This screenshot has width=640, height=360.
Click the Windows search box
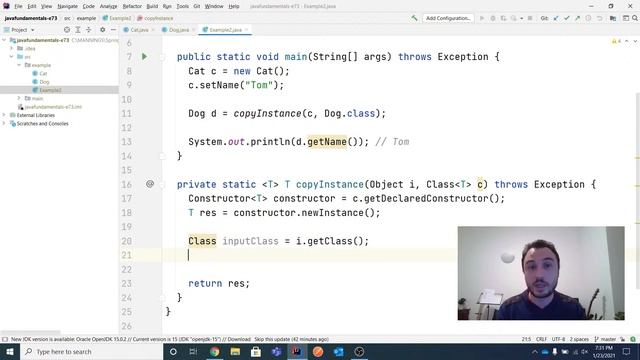click(x=91, y=351)
